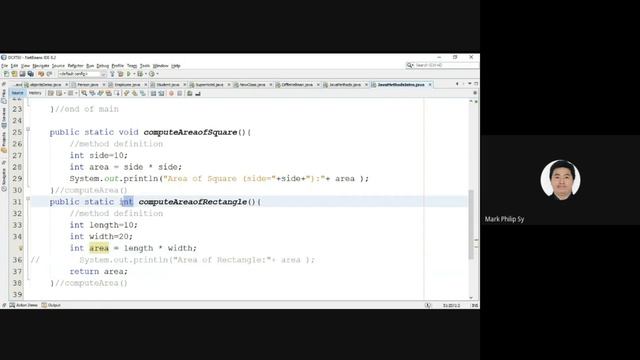Switch to the Person.java tab
The width and height of the screenshot is (640, 360).
pyautogui.click(x=88, y=84)
